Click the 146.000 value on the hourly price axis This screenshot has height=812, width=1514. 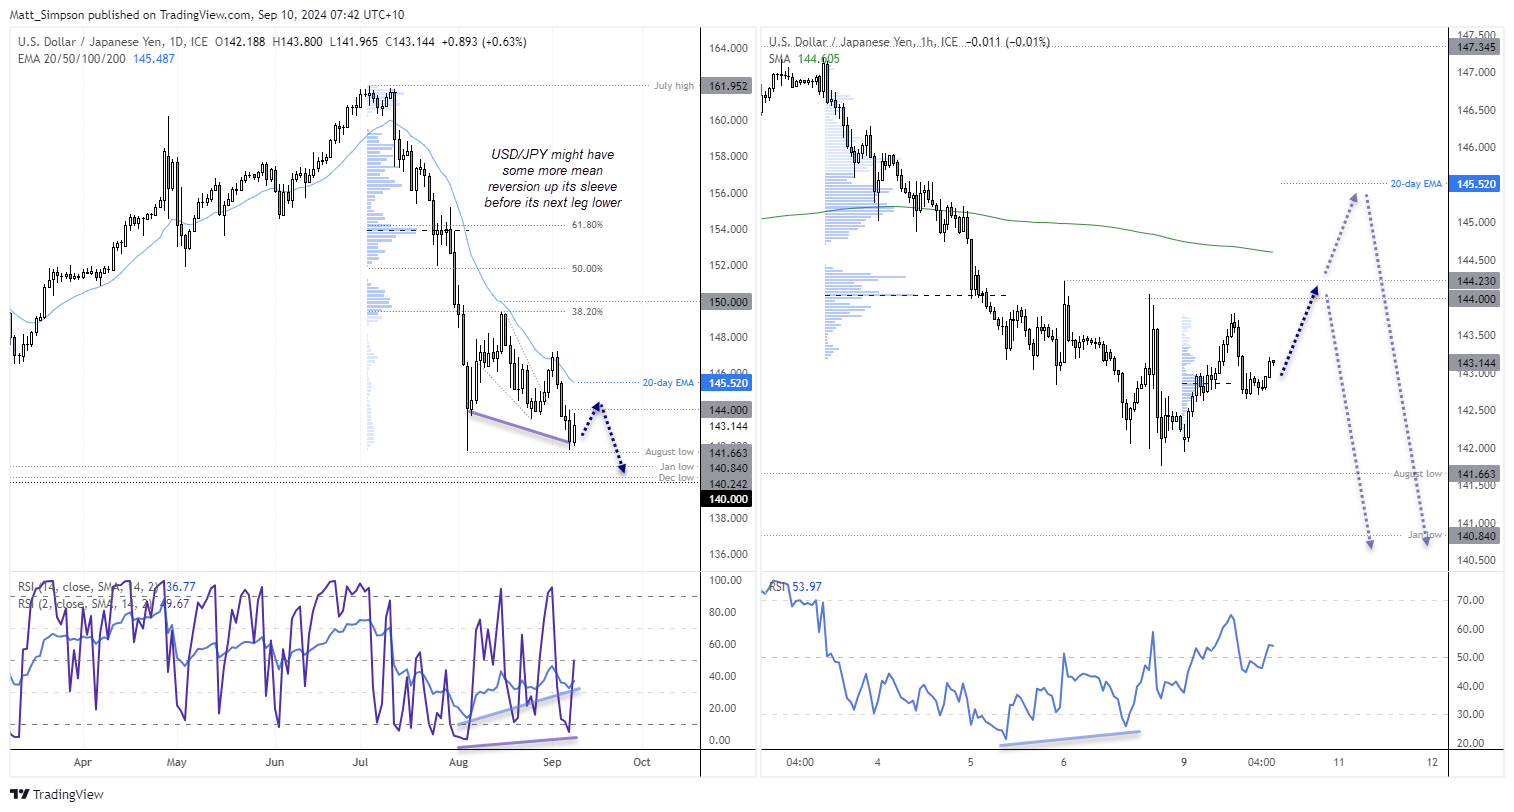click(x=1476, y=147)
